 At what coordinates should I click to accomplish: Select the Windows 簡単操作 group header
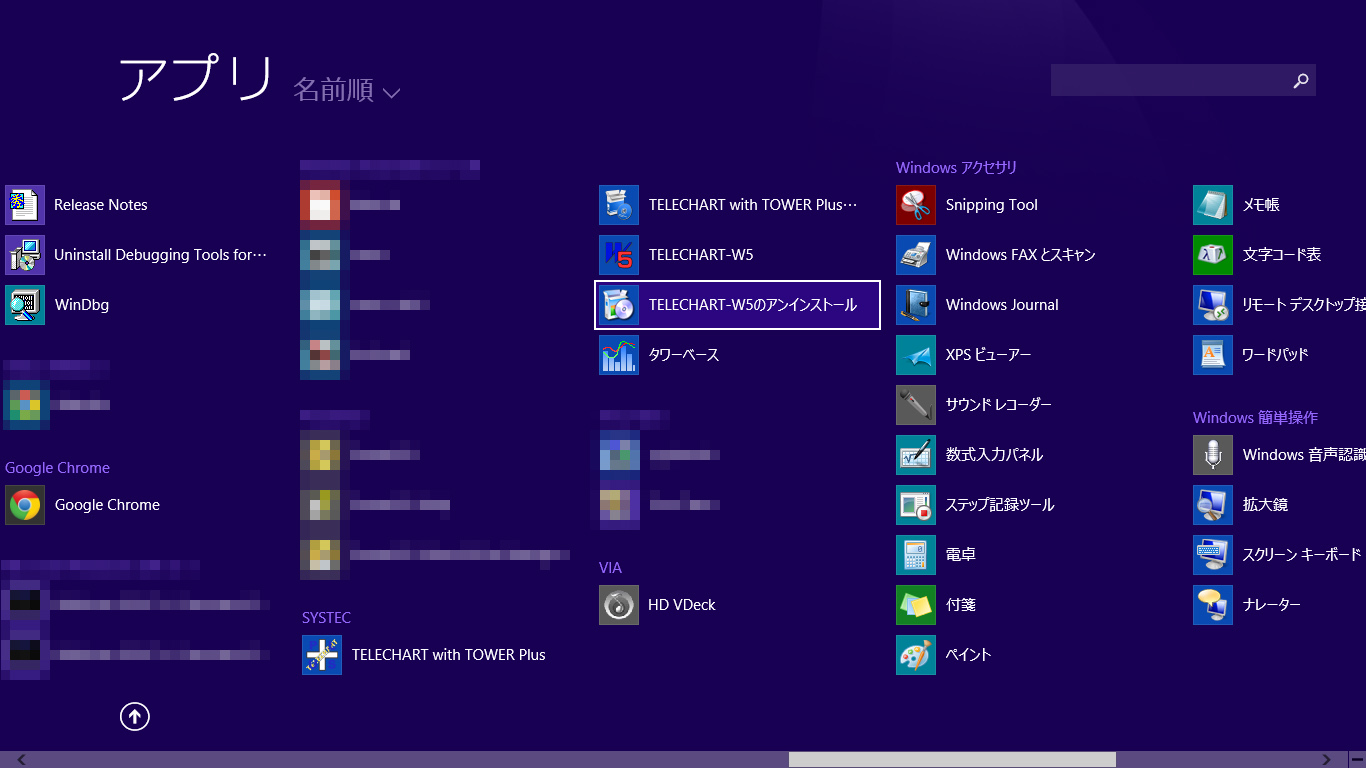pyautogui.click(x=1255, y=418)
